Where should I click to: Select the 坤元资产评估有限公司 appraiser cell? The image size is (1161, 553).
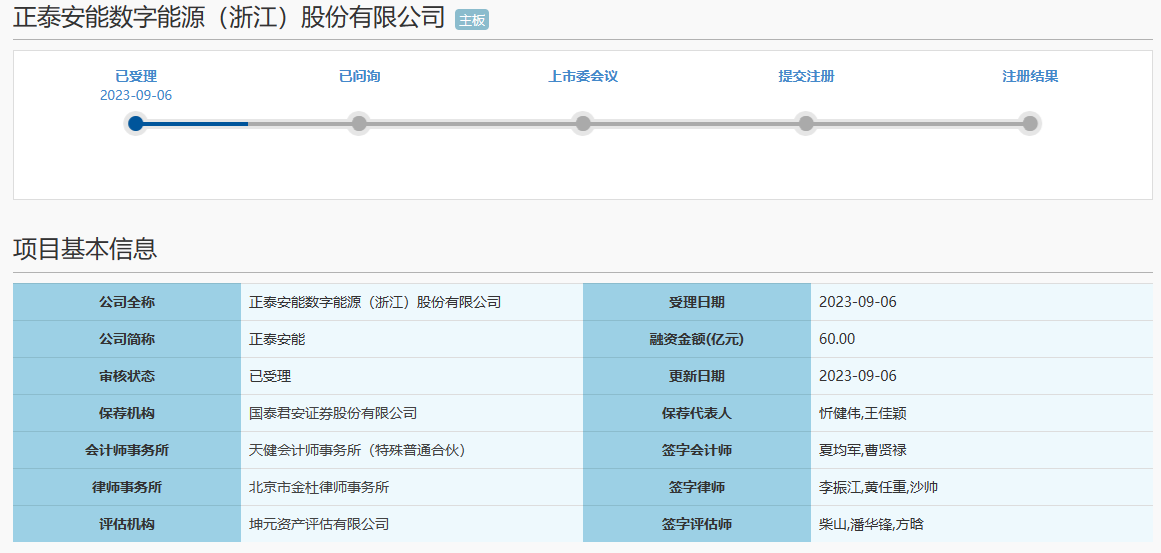(319, 524)
